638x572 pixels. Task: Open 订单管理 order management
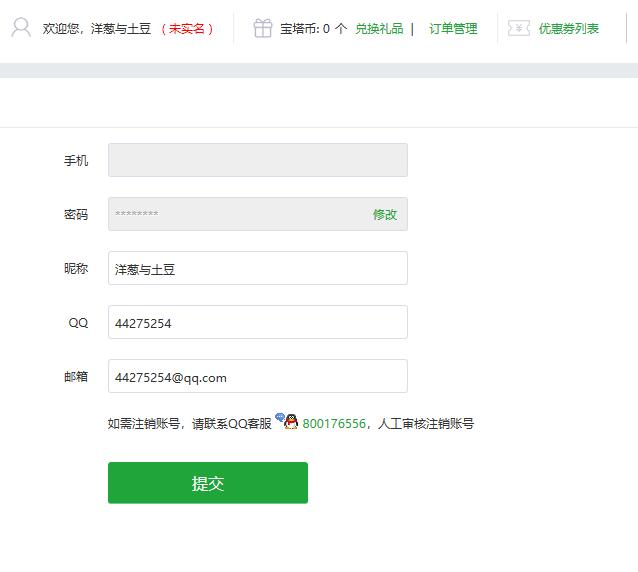coord(453,28)
